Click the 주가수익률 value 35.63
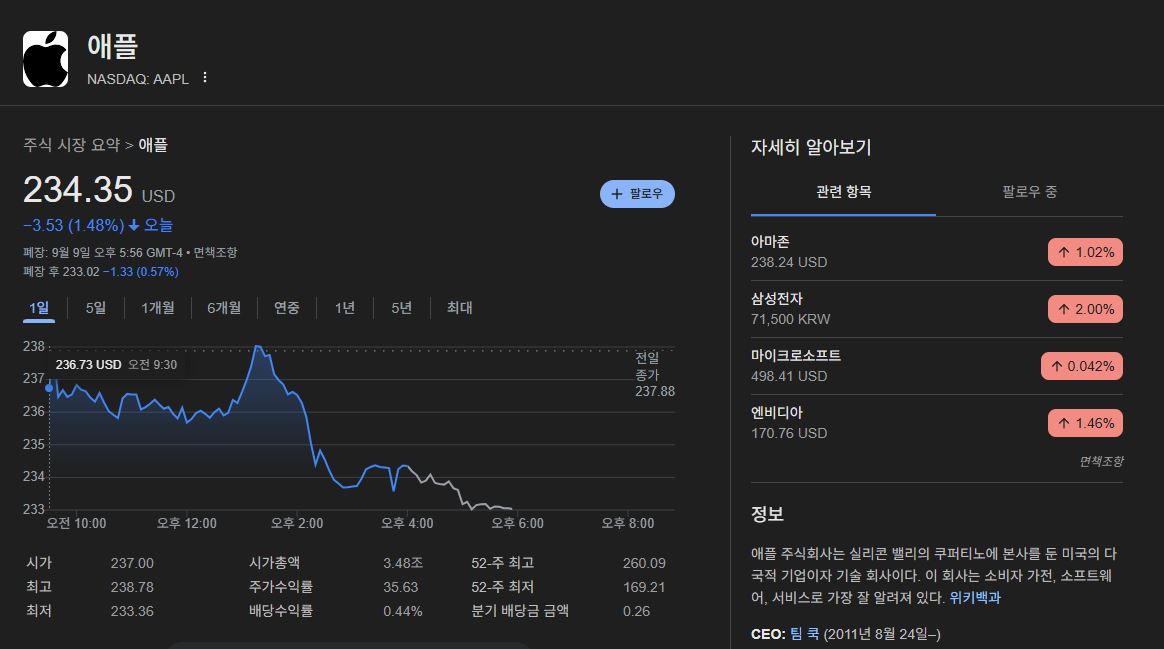 (401, 587)
